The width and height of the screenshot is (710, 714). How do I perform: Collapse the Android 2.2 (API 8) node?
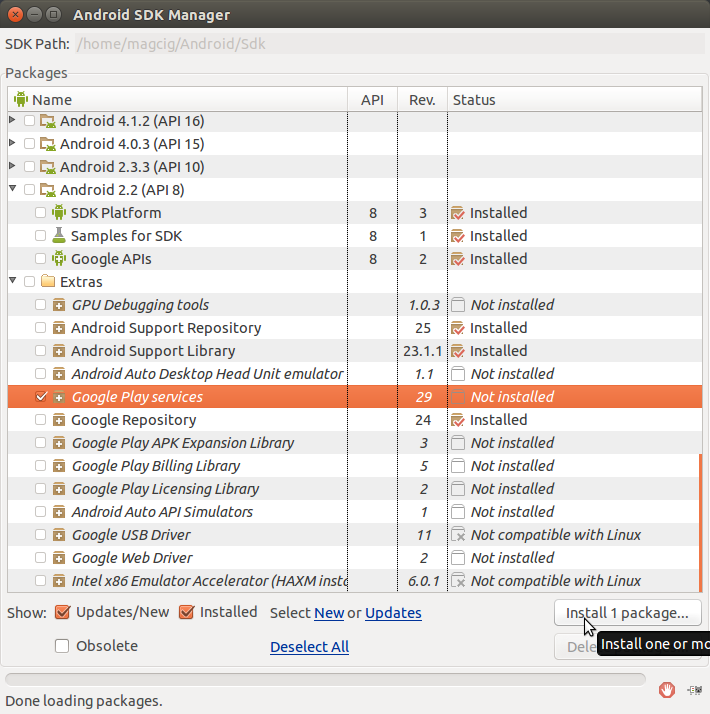click(13, 189)
